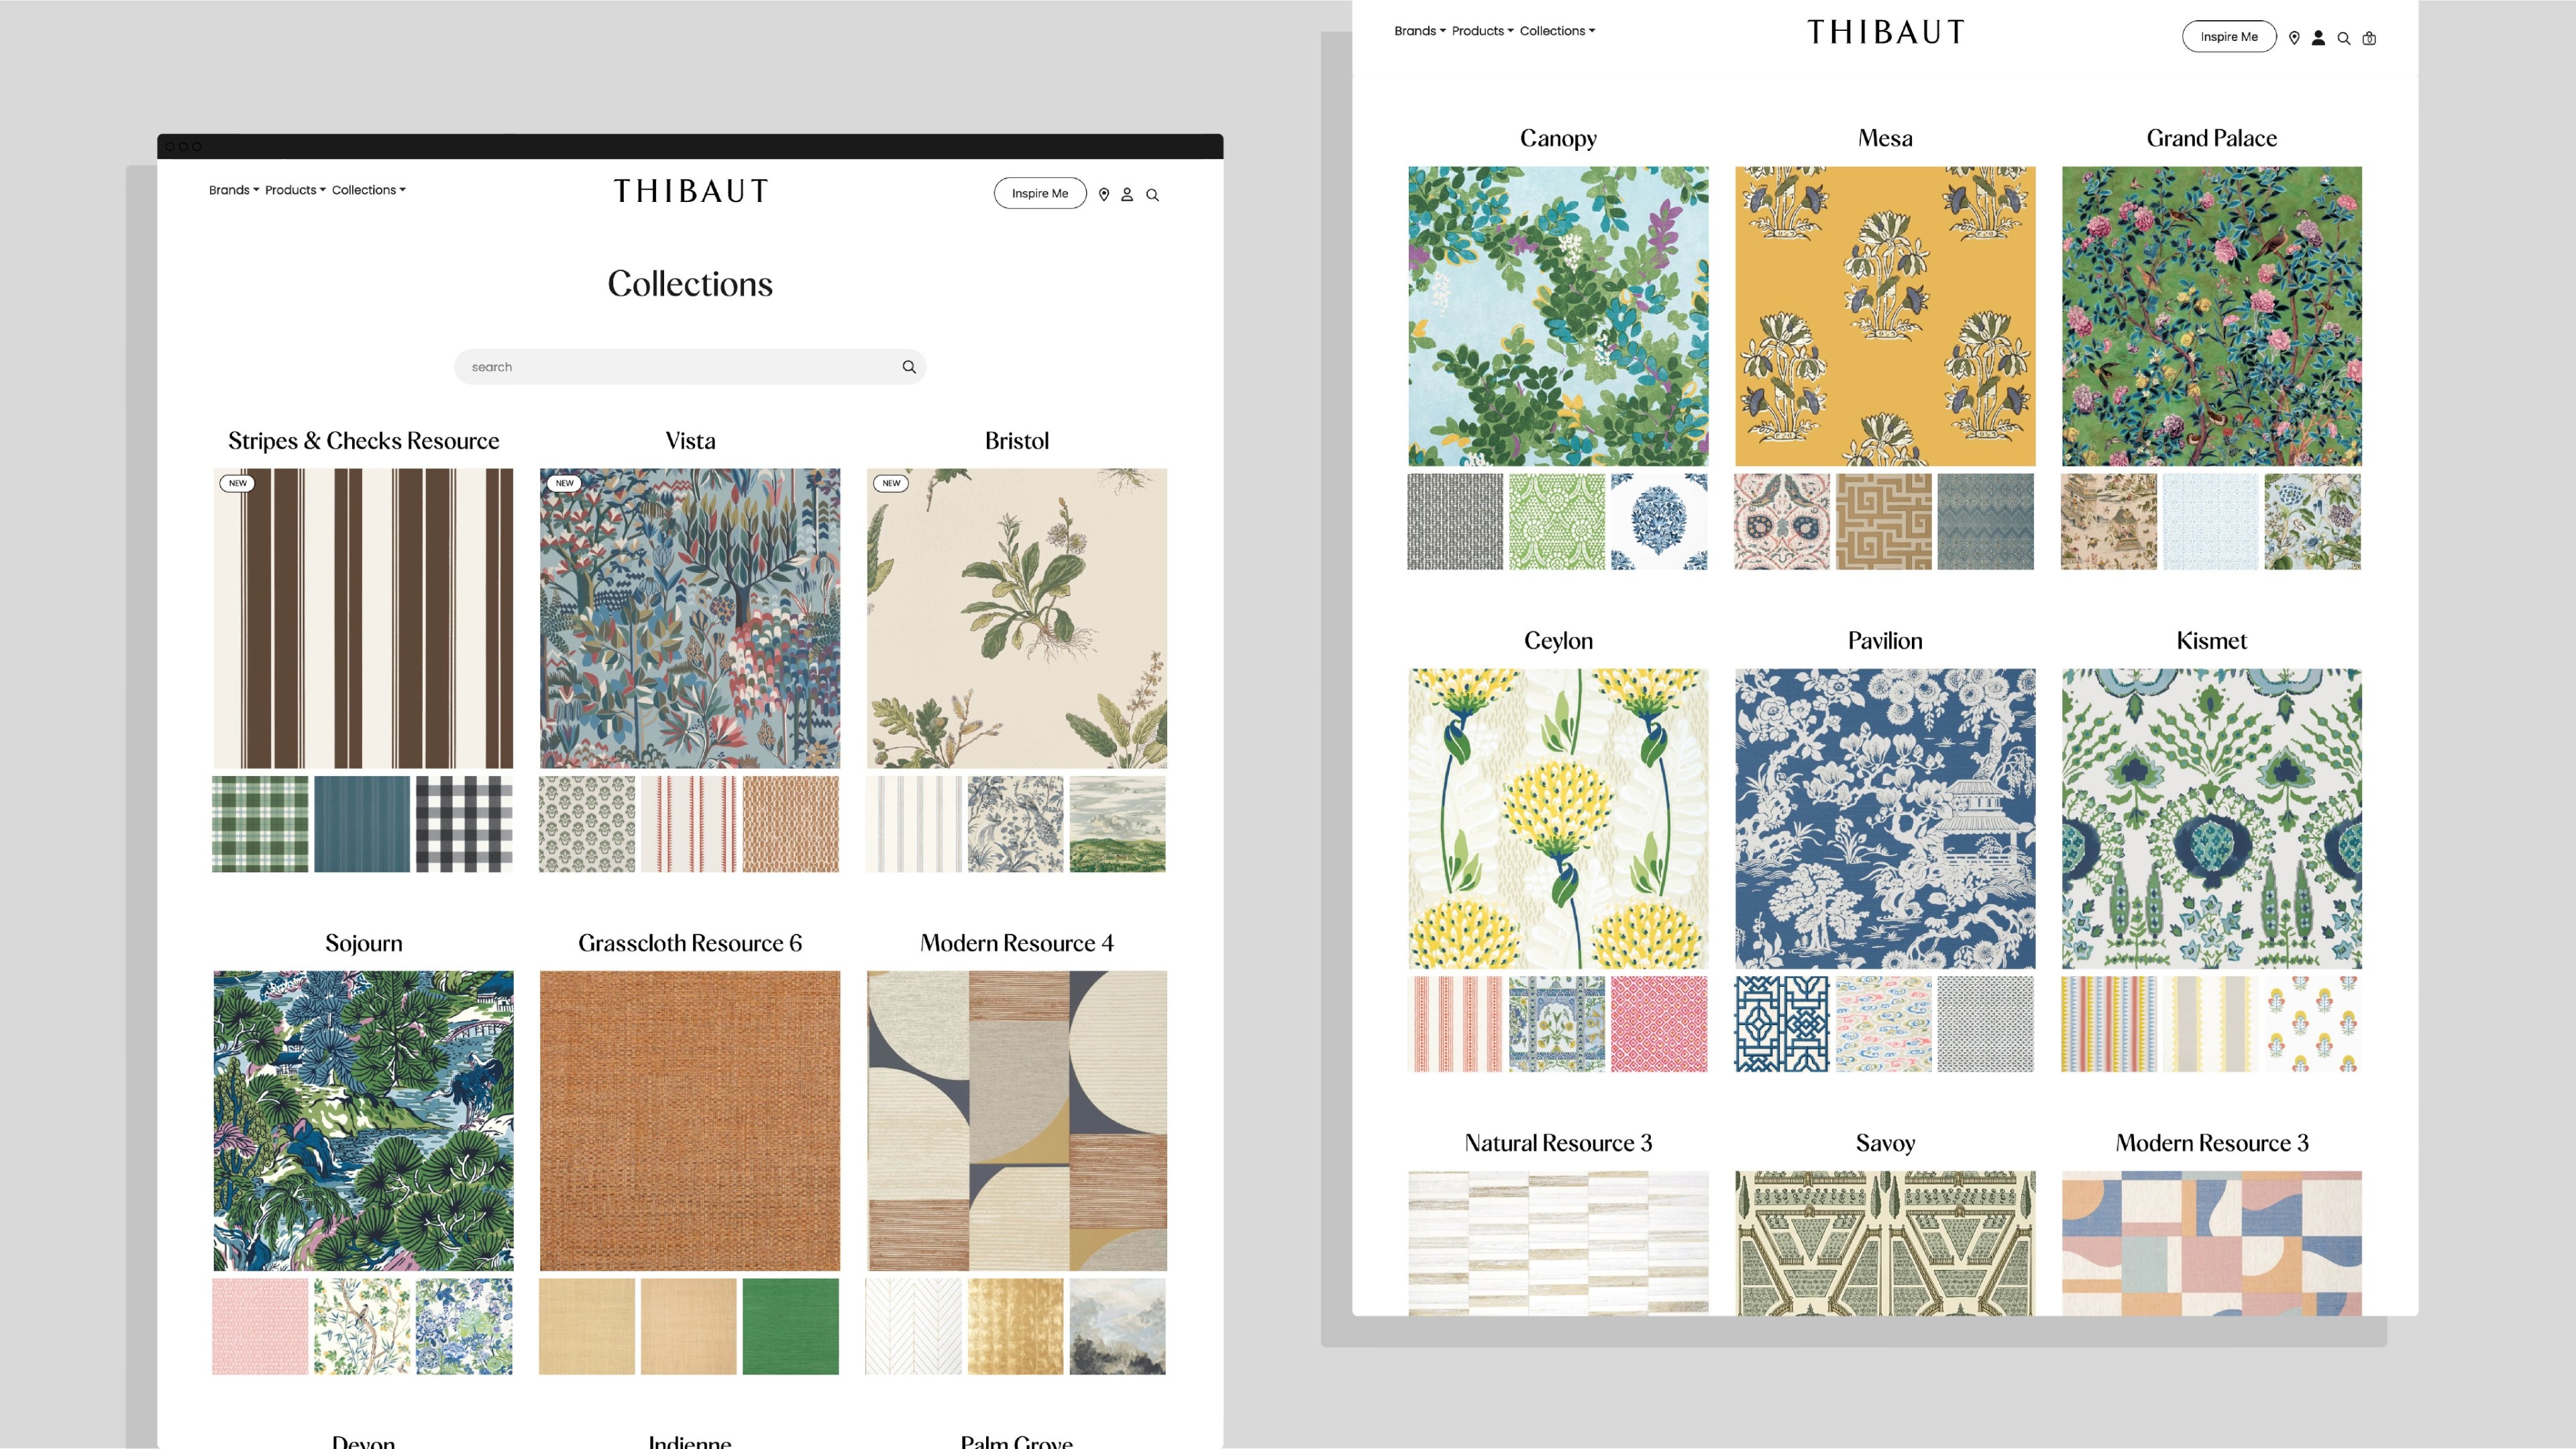Open the Bristol collection title
This screenshot has height=1449, width=2576.
coord(1017,441)
